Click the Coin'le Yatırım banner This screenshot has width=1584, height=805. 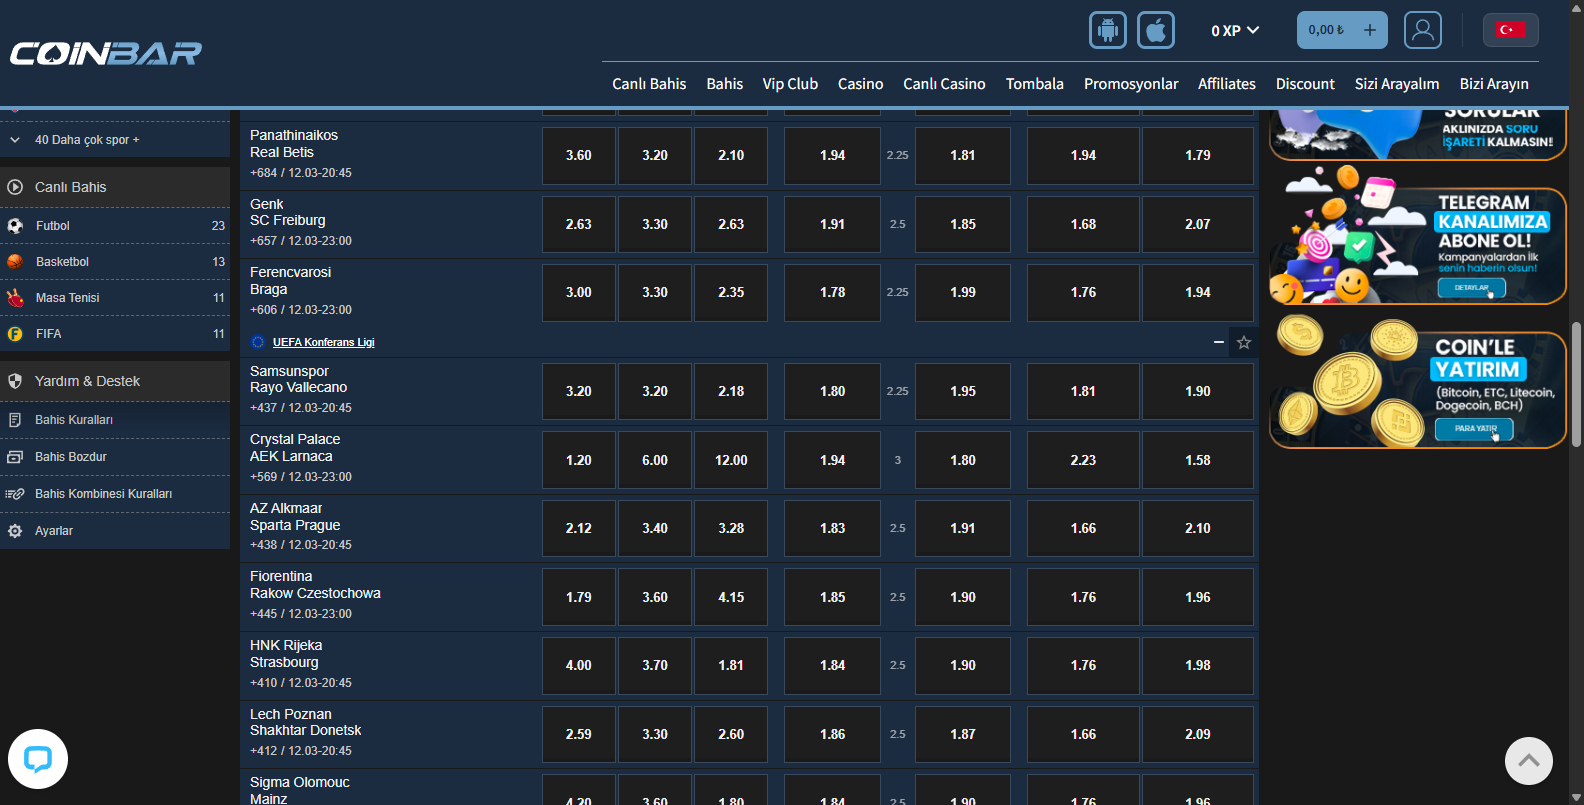pyautogui.click(x=1417, y=384)
